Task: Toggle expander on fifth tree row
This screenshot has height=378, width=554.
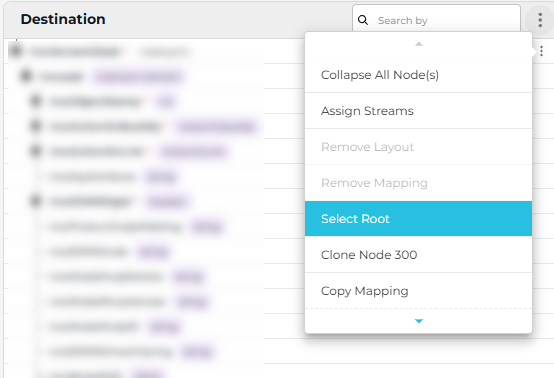Action: coord(36,151)
